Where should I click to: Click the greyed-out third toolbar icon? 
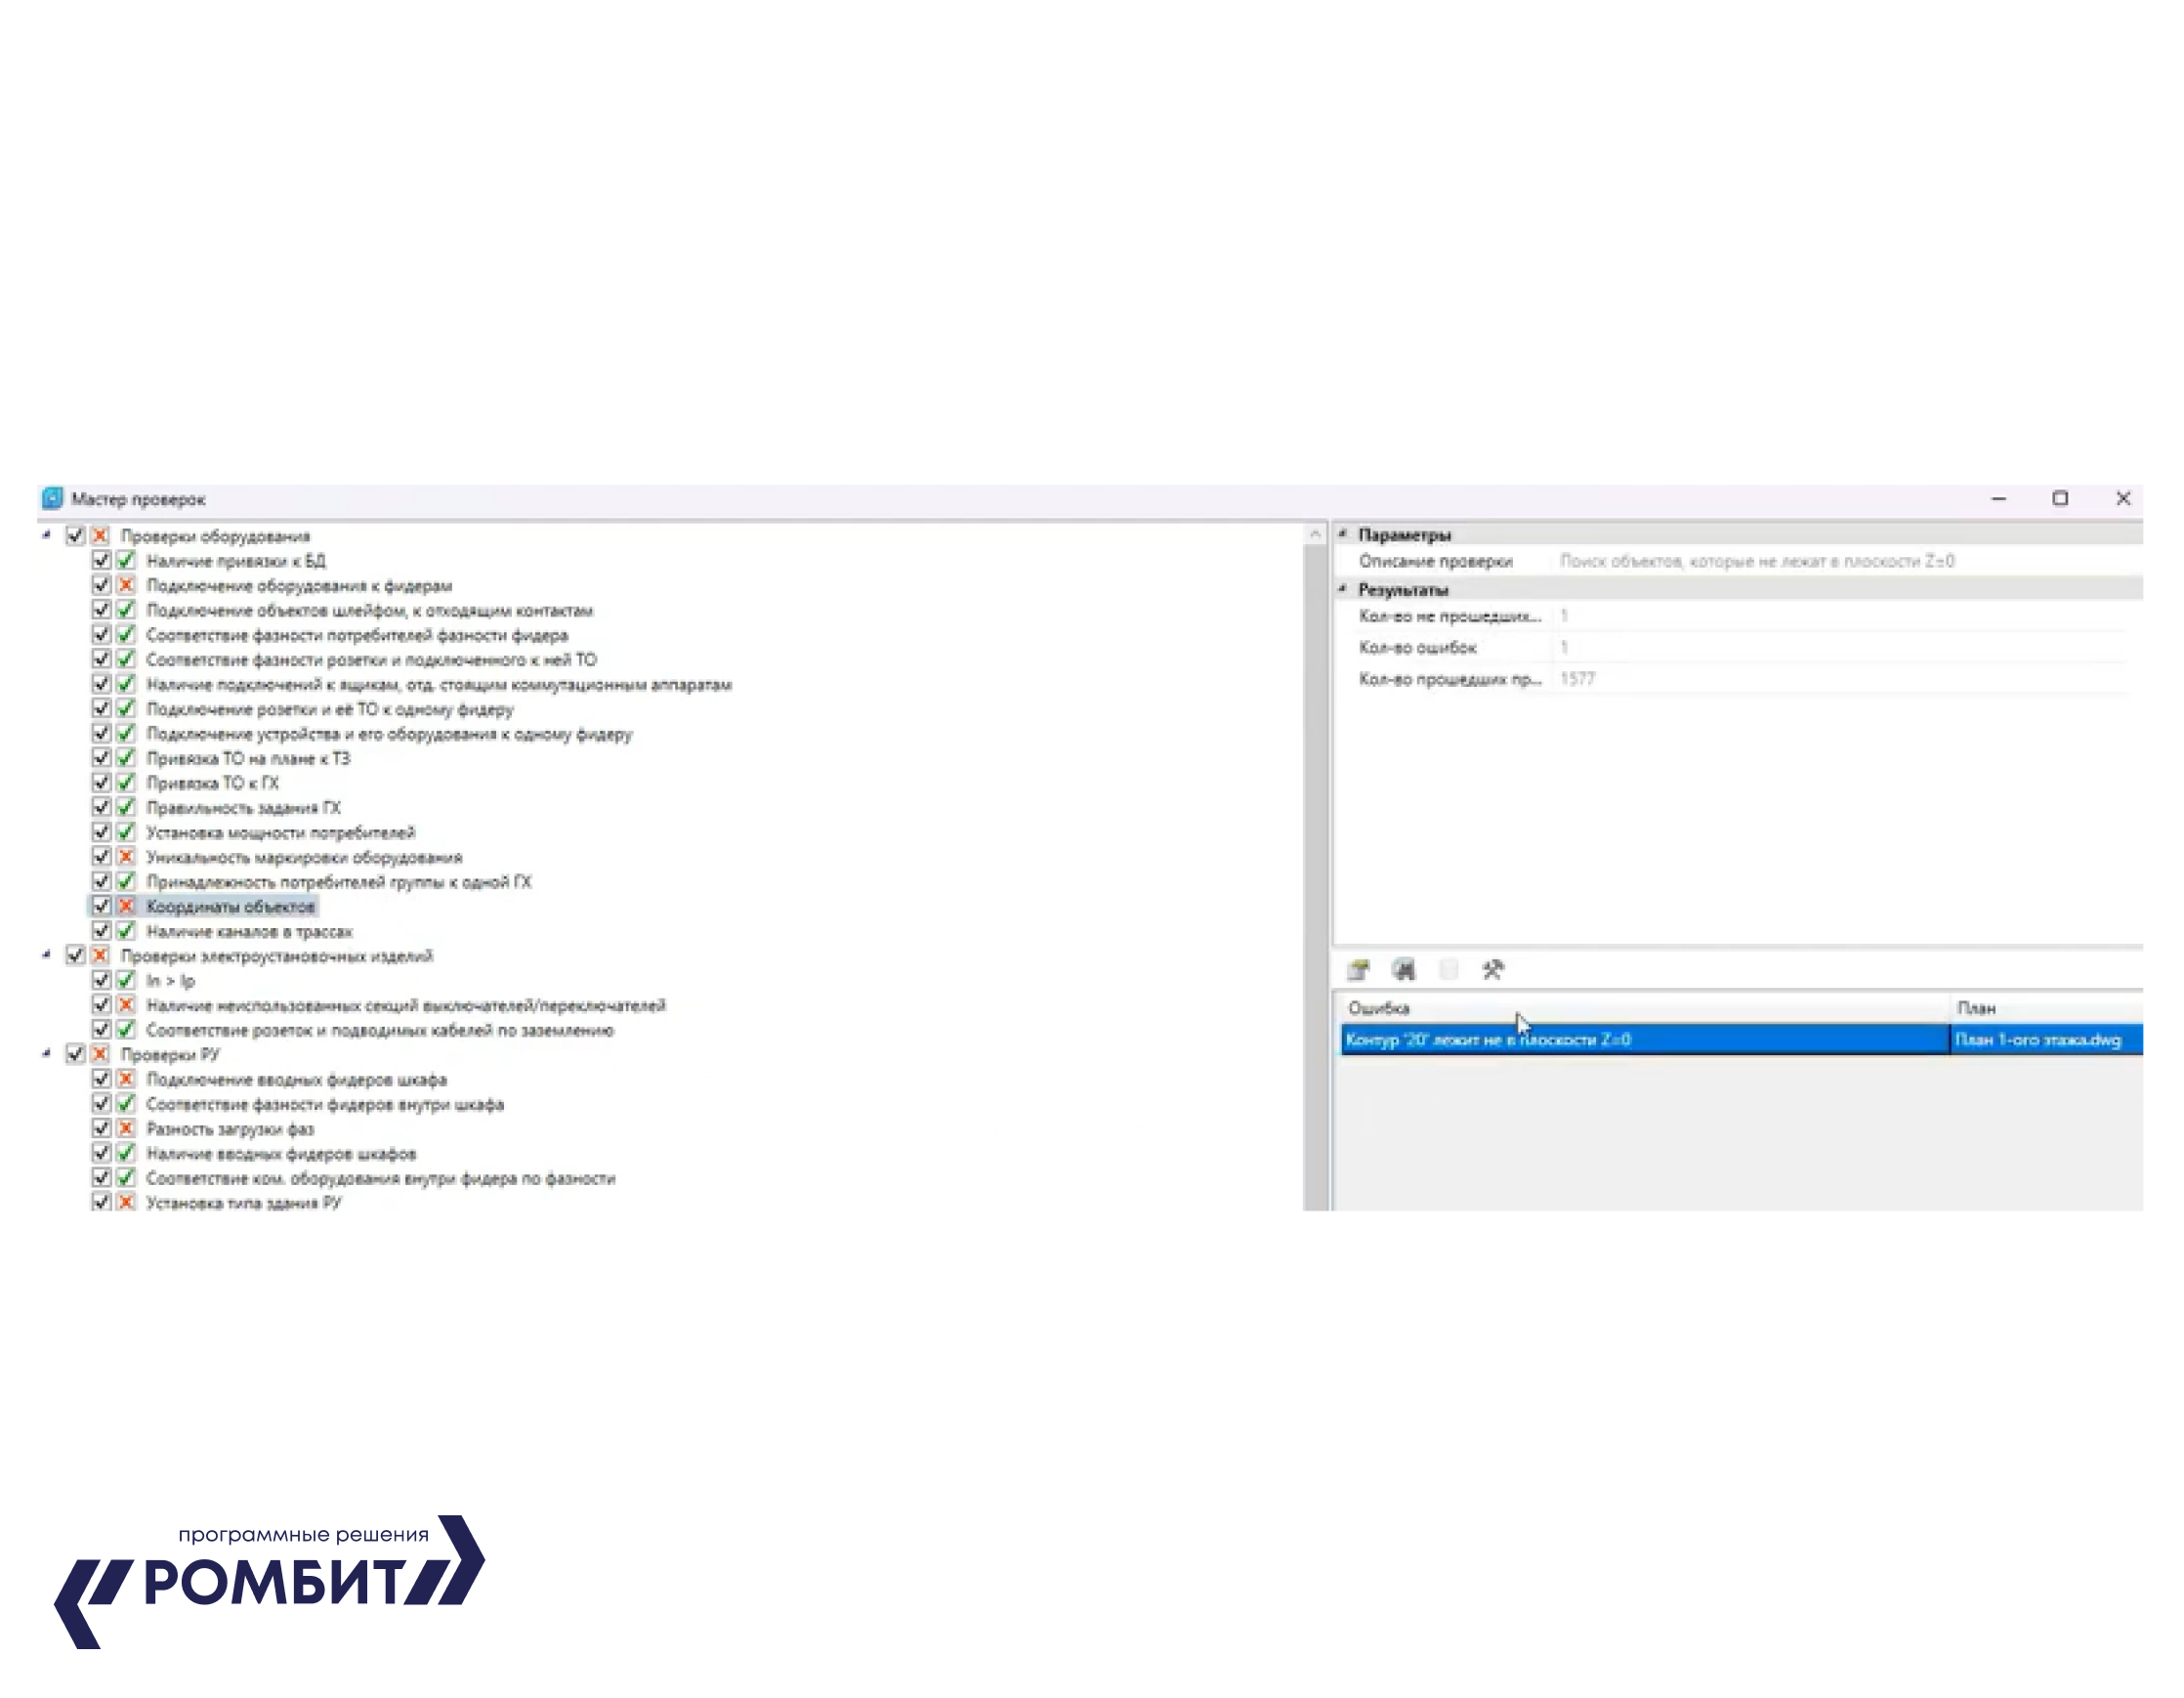point(1448,969)
